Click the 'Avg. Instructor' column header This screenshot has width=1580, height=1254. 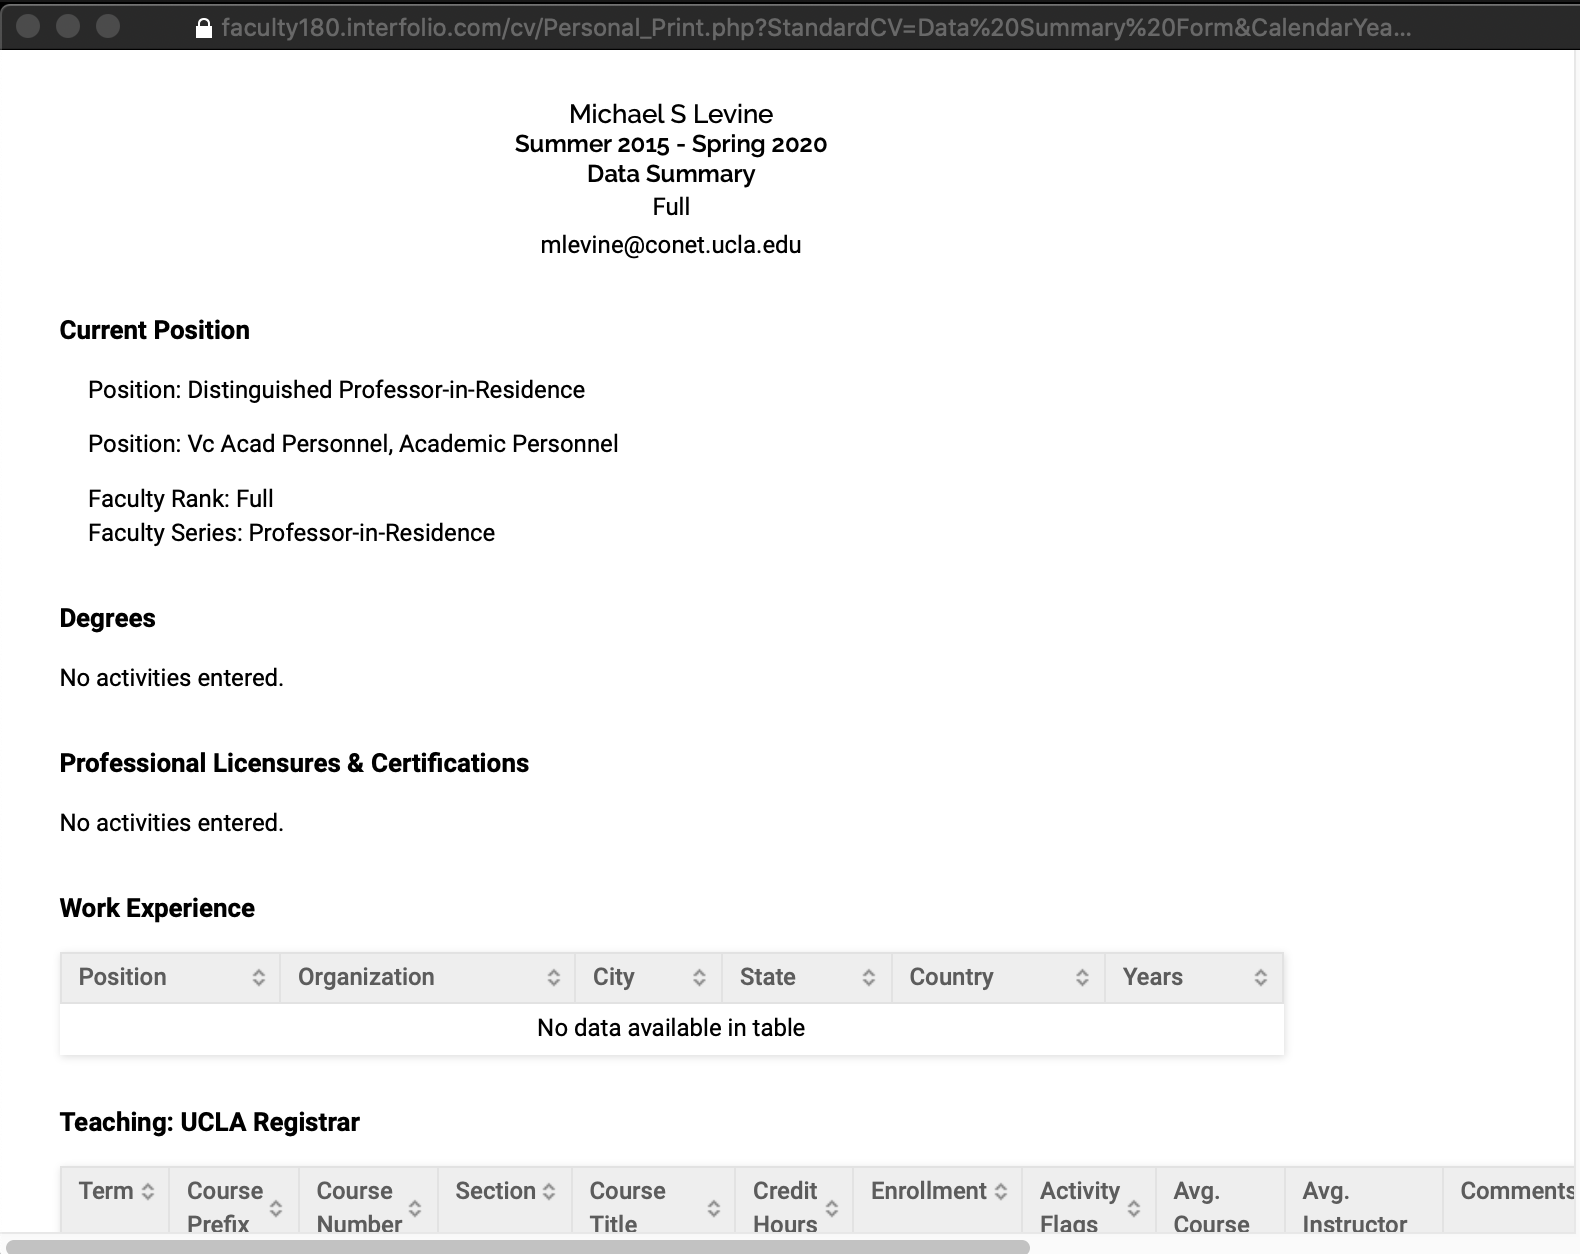click(1363, 1200)
